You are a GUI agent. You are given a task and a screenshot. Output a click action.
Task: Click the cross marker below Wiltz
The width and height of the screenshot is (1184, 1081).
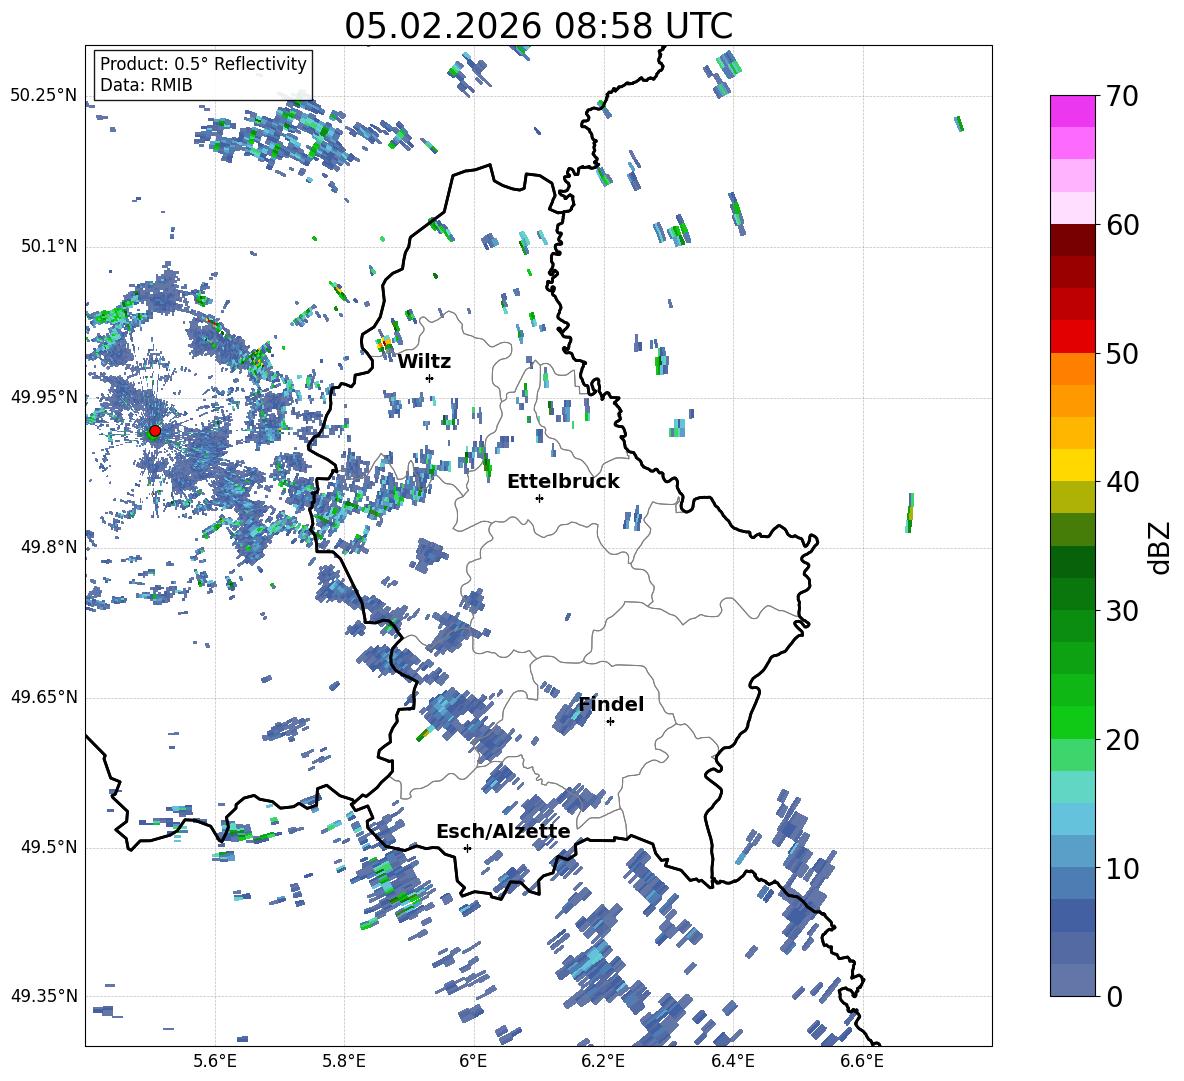[430, 378]
